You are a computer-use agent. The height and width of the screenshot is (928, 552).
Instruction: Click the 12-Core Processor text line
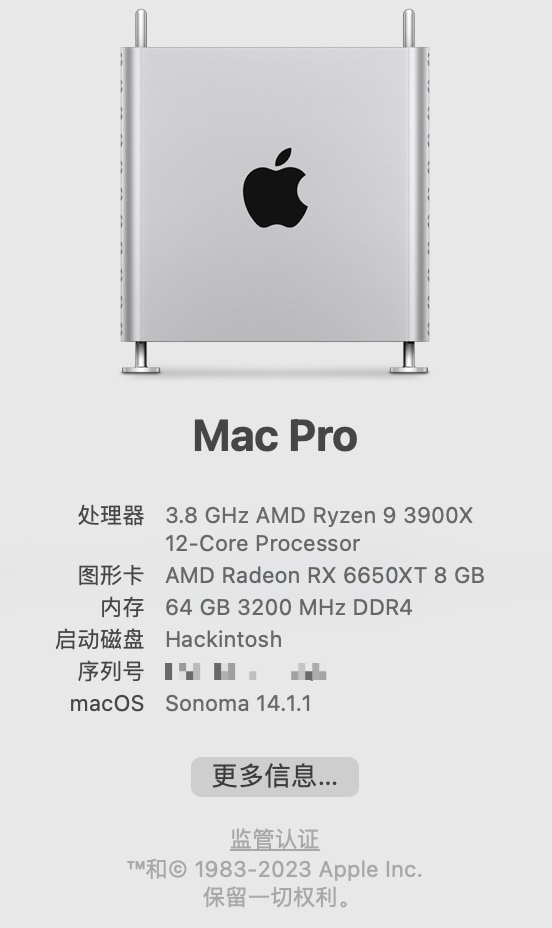[x=263, y=543]
